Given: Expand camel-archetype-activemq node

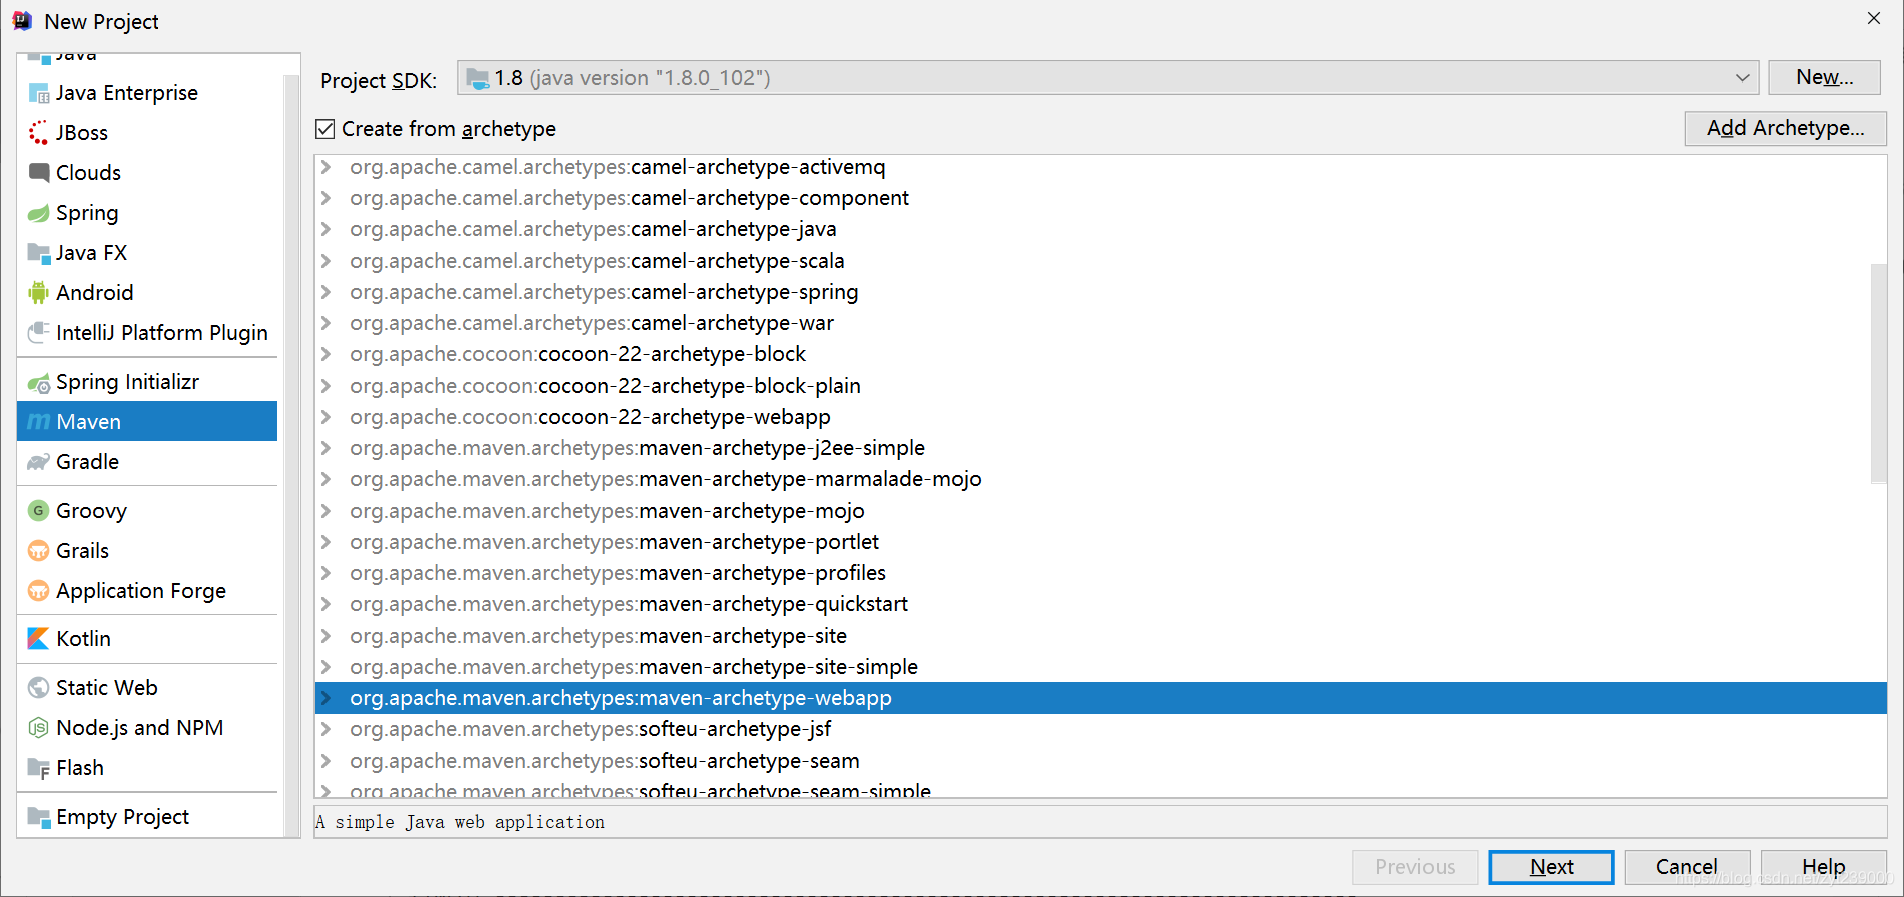Looking at the screenshot, I should click(x=326, y=167).
